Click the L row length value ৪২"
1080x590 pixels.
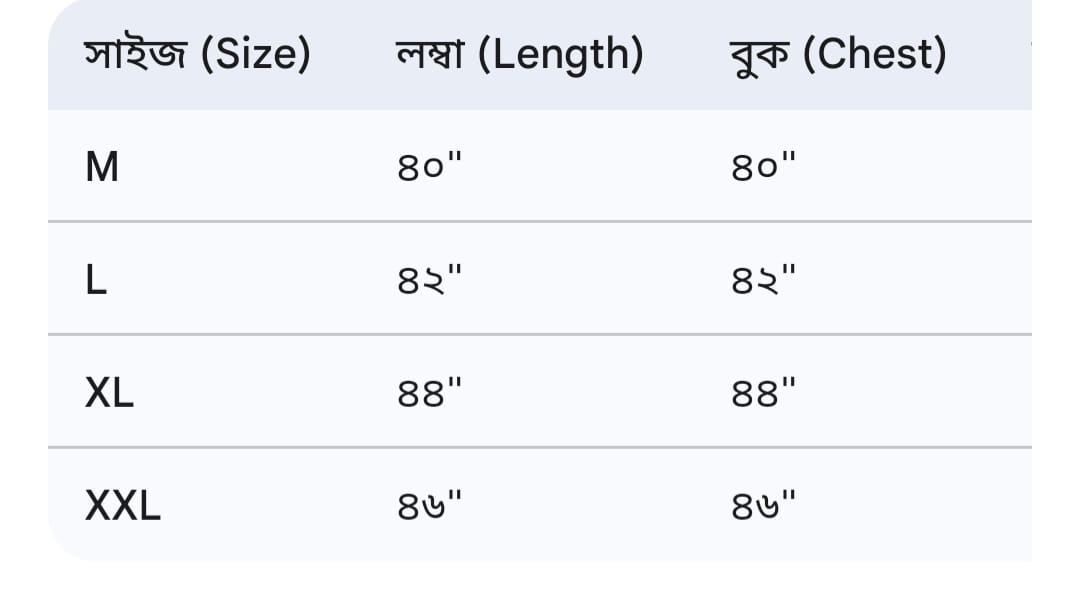point(430,279)
